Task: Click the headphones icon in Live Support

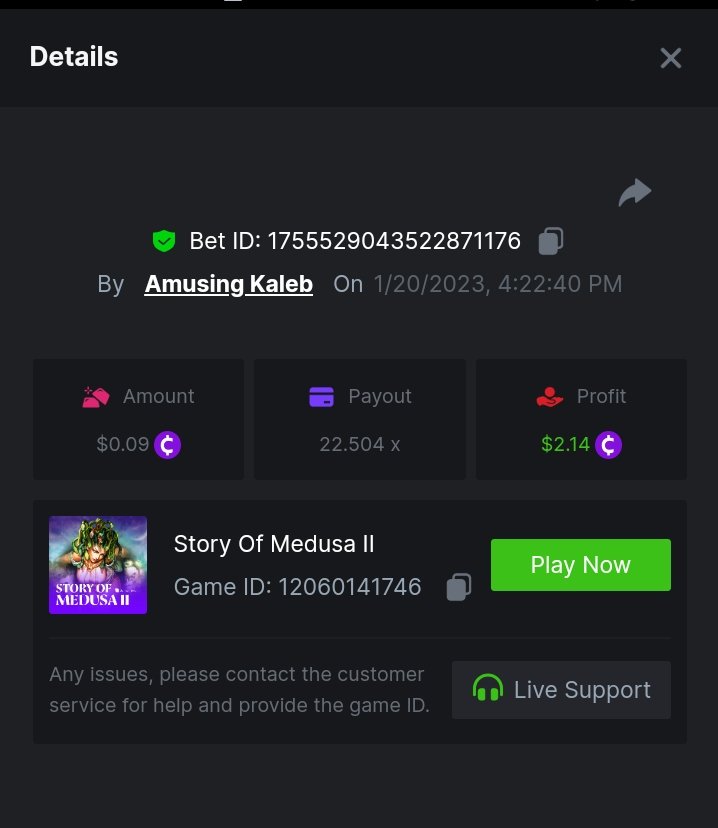Action: (488, 690)
